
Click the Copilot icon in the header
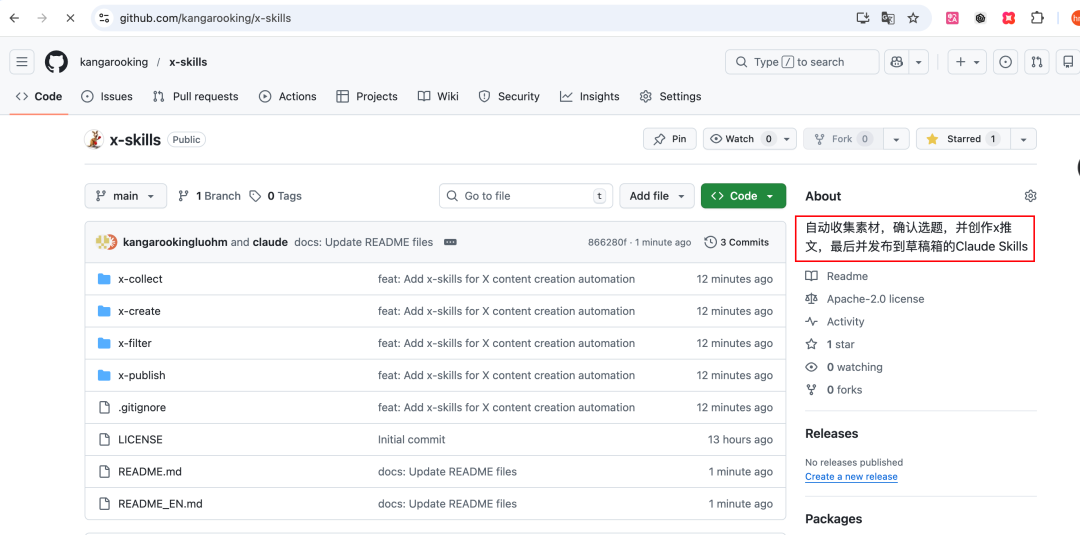click(897, 62)
